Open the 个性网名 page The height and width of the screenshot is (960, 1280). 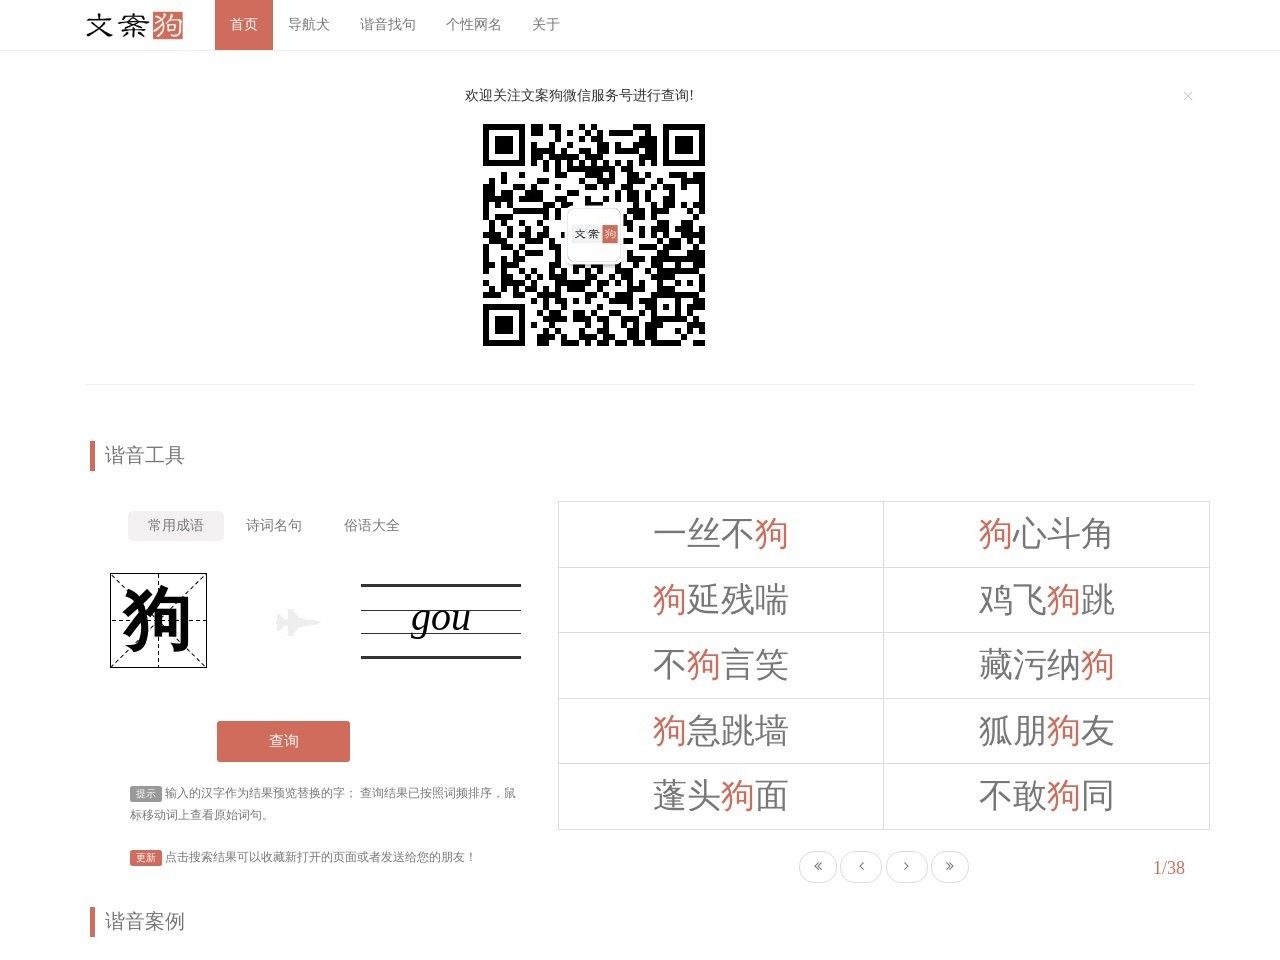pos(473,25)
